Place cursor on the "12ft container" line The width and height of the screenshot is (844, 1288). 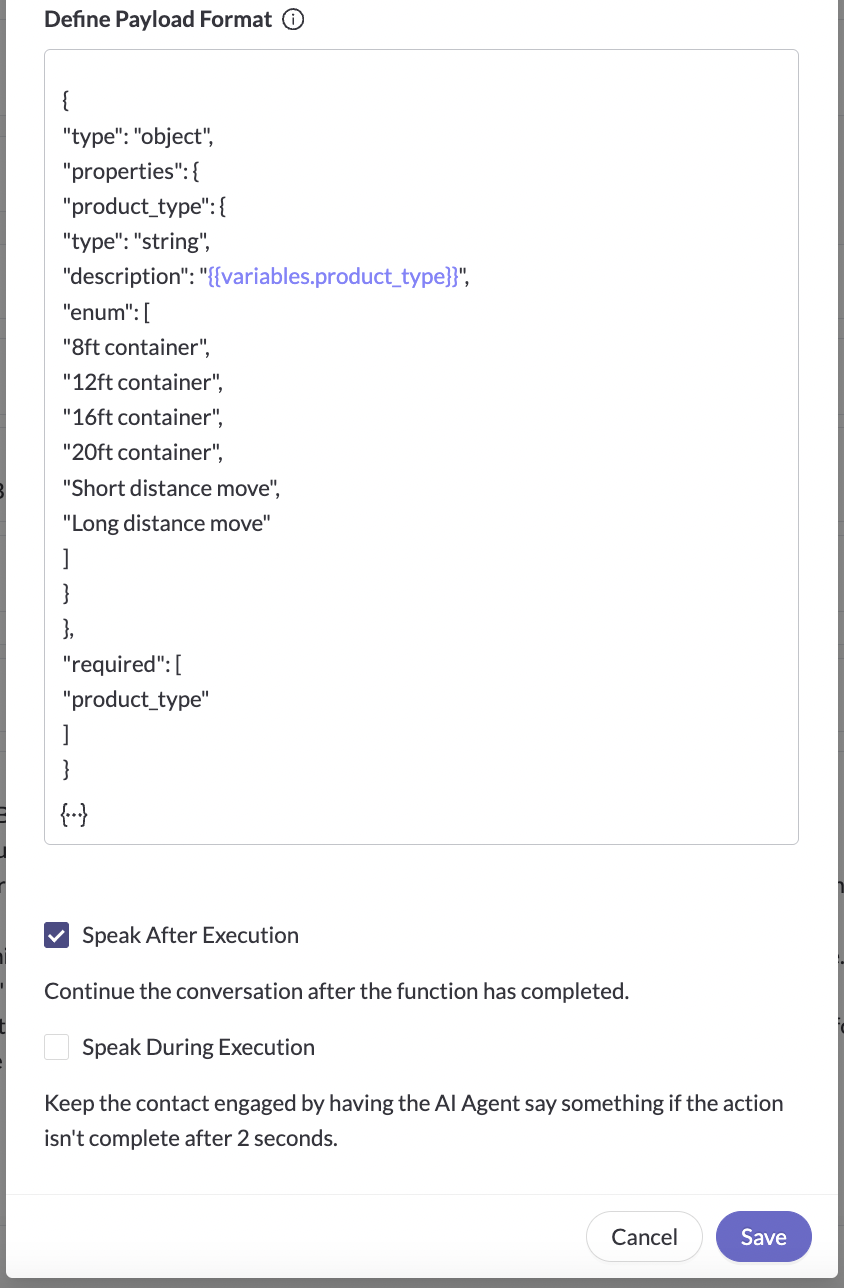pos(141,382)
